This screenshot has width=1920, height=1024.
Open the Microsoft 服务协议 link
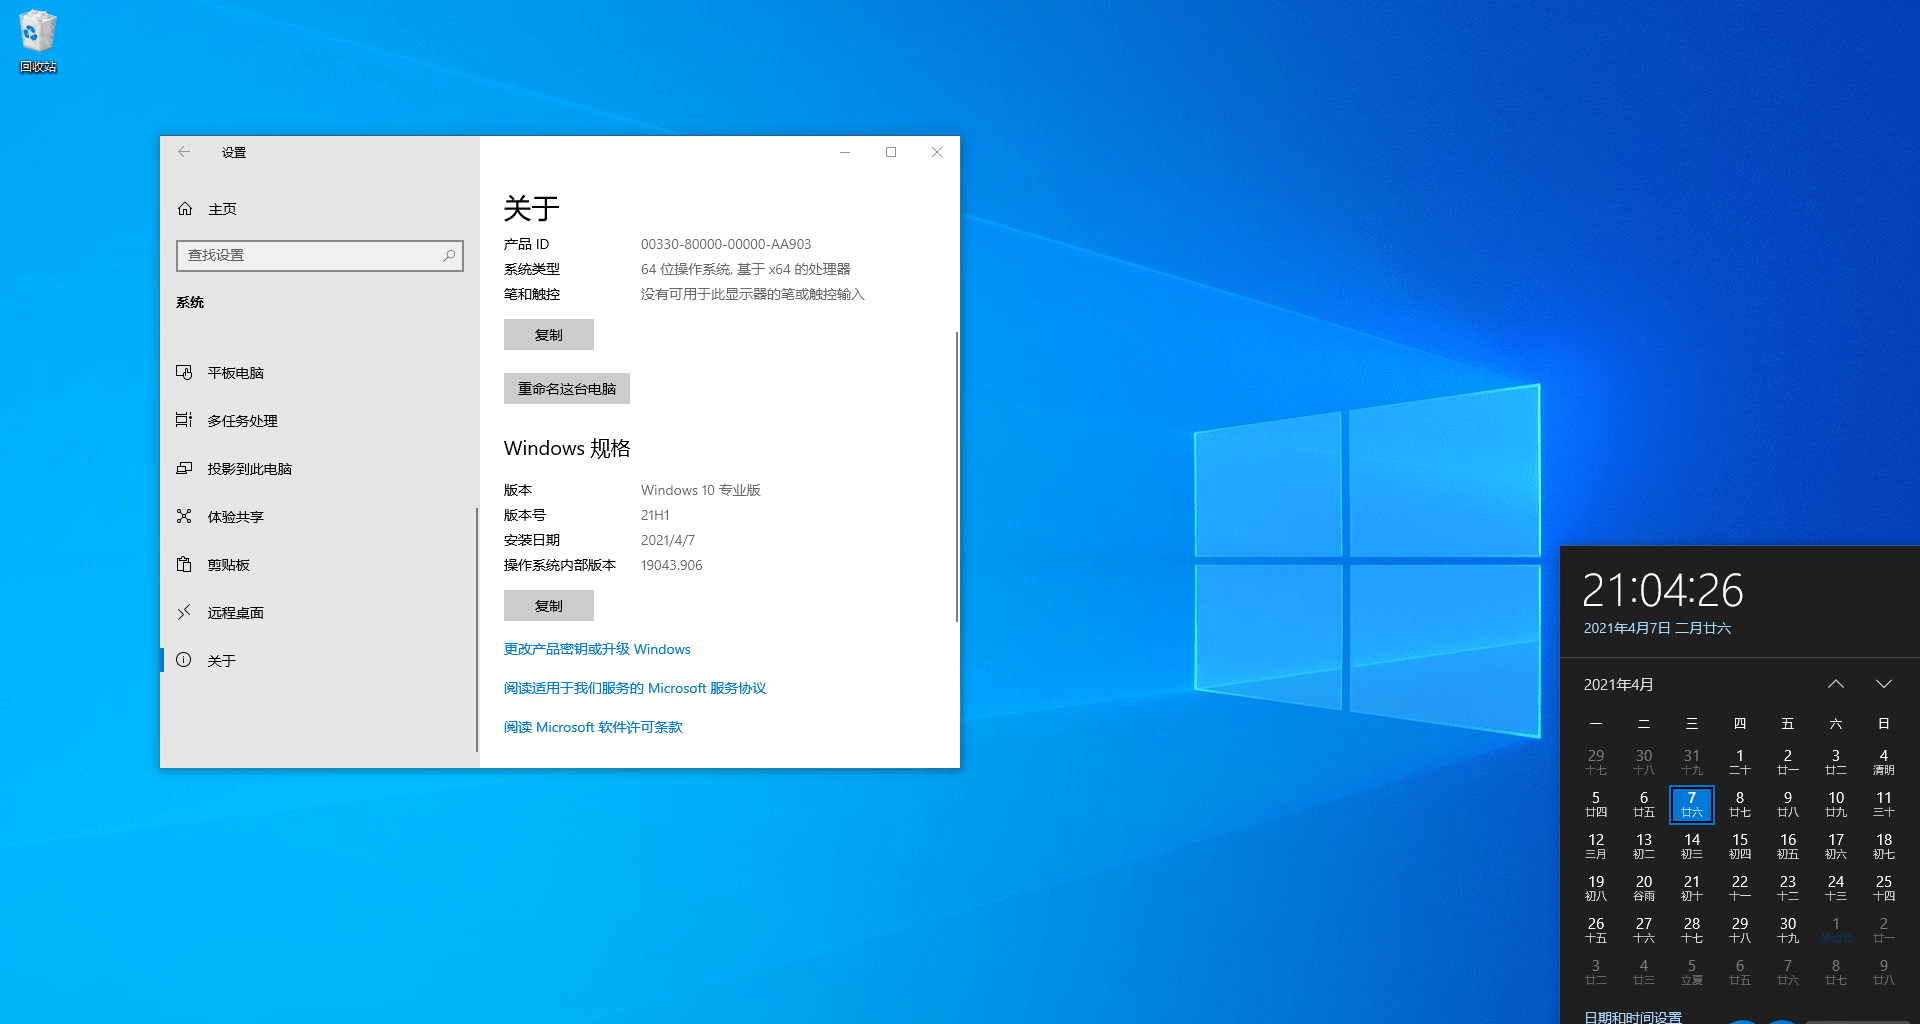tap(635, 688)
